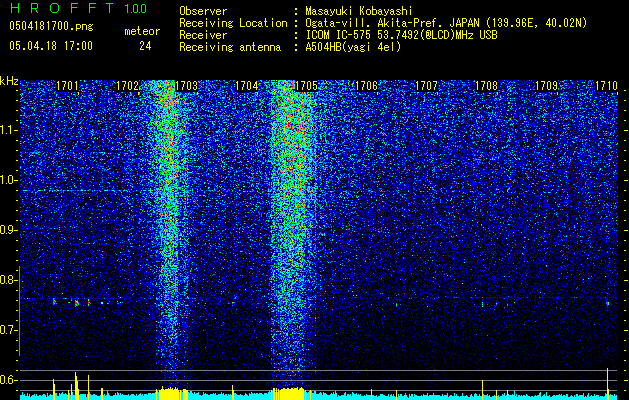629x400 pixels.
Task: Click the HROFFT 1.0.0 title text
Action: point(78,8)
